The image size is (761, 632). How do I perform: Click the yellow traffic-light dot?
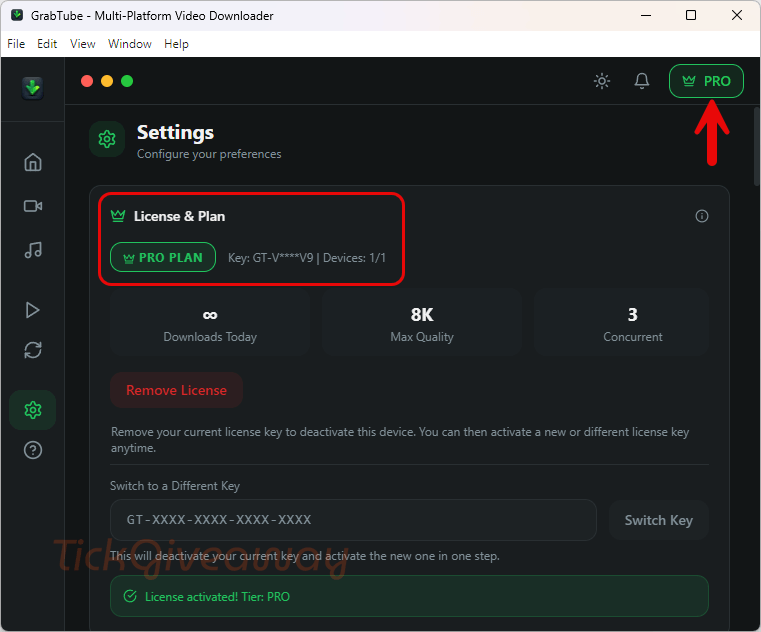tap(107, 81)
